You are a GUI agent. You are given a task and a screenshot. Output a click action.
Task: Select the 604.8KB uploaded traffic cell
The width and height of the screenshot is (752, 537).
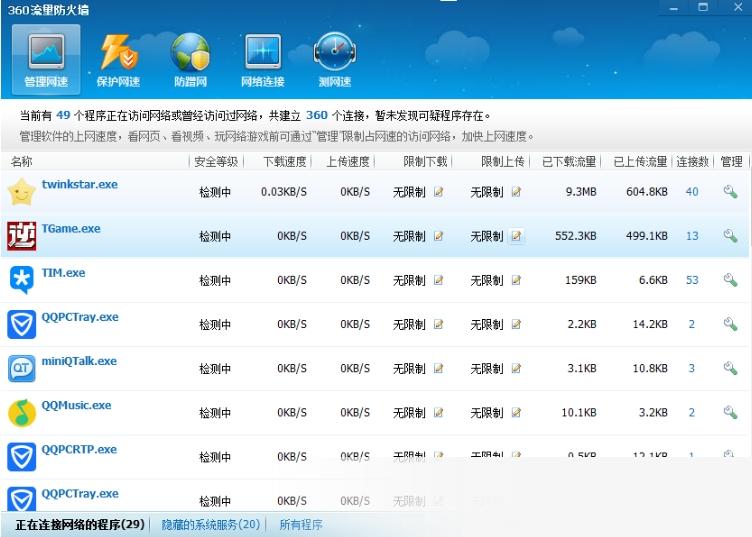[x=647, y=192]
